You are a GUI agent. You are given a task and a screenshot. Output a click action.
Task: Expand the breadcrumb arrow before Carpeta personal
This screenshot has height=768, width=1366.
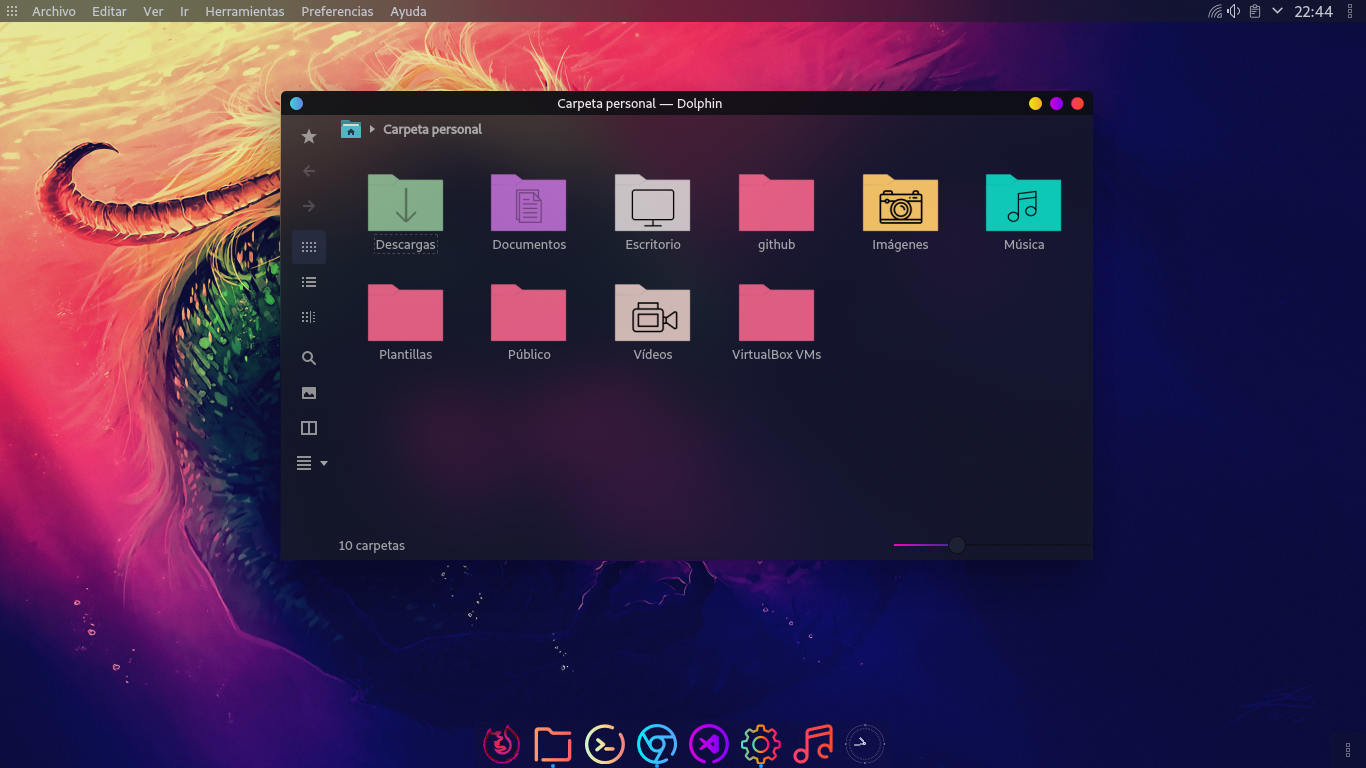pyautogui.click(x=372, y=129)
